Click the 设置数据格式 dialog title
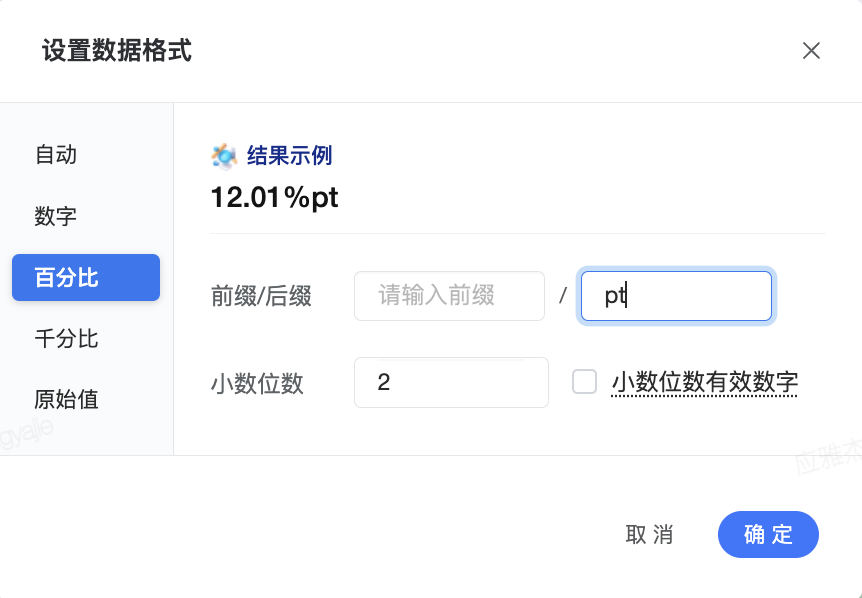 click(117, 51)
